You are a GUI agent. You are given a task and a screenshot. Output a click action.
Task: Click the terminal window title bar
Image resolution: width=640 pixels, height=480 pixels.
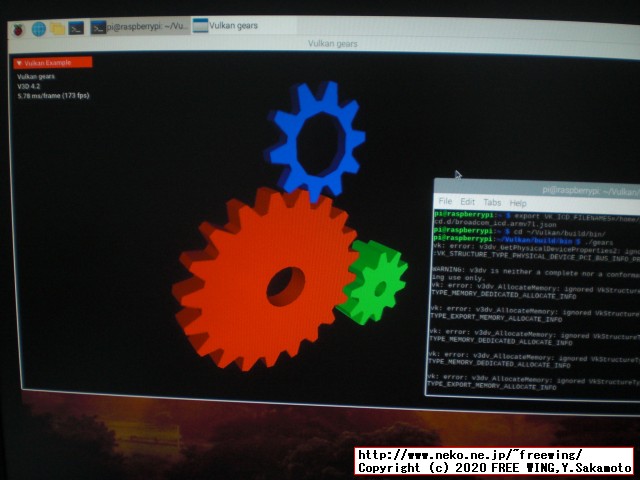coord(537,189)
